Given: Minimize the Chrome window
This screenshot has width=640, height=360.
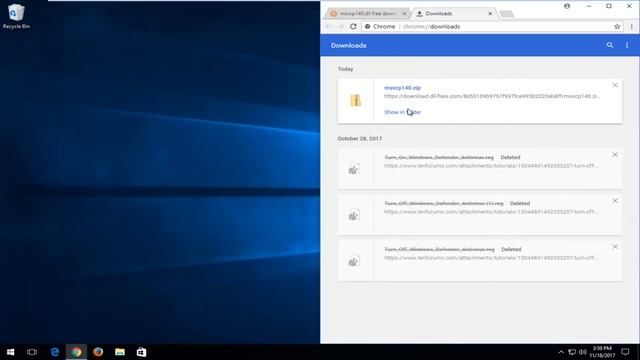Looking at the screenshot, I should click(589, 6).
